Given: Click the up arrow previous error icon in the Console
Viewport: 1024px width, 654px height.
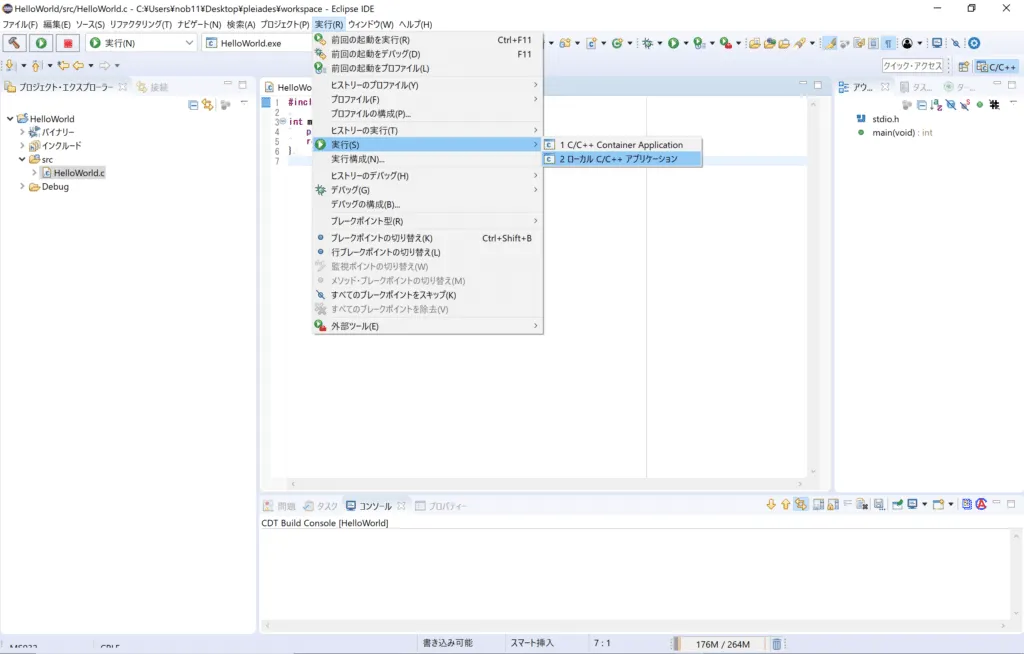Looking at the screenshot, I should 786,504.
